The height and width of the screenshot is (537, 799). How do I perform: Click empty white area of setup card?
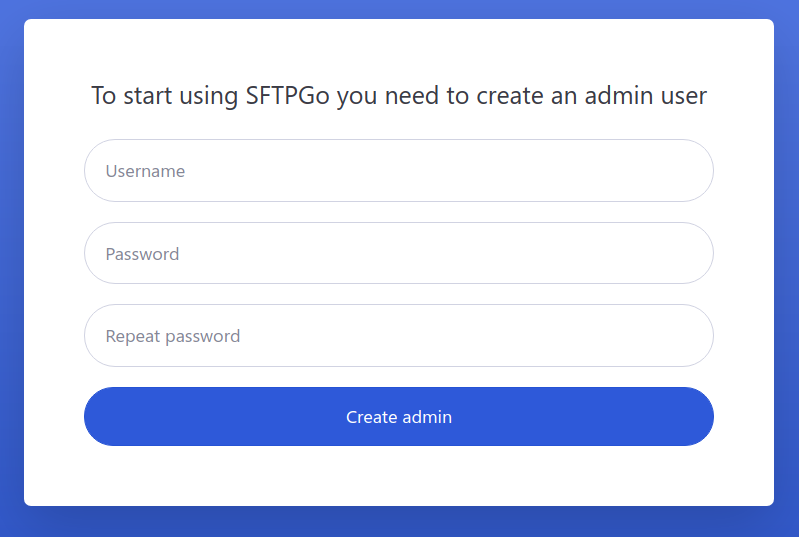tap(400, 475)
